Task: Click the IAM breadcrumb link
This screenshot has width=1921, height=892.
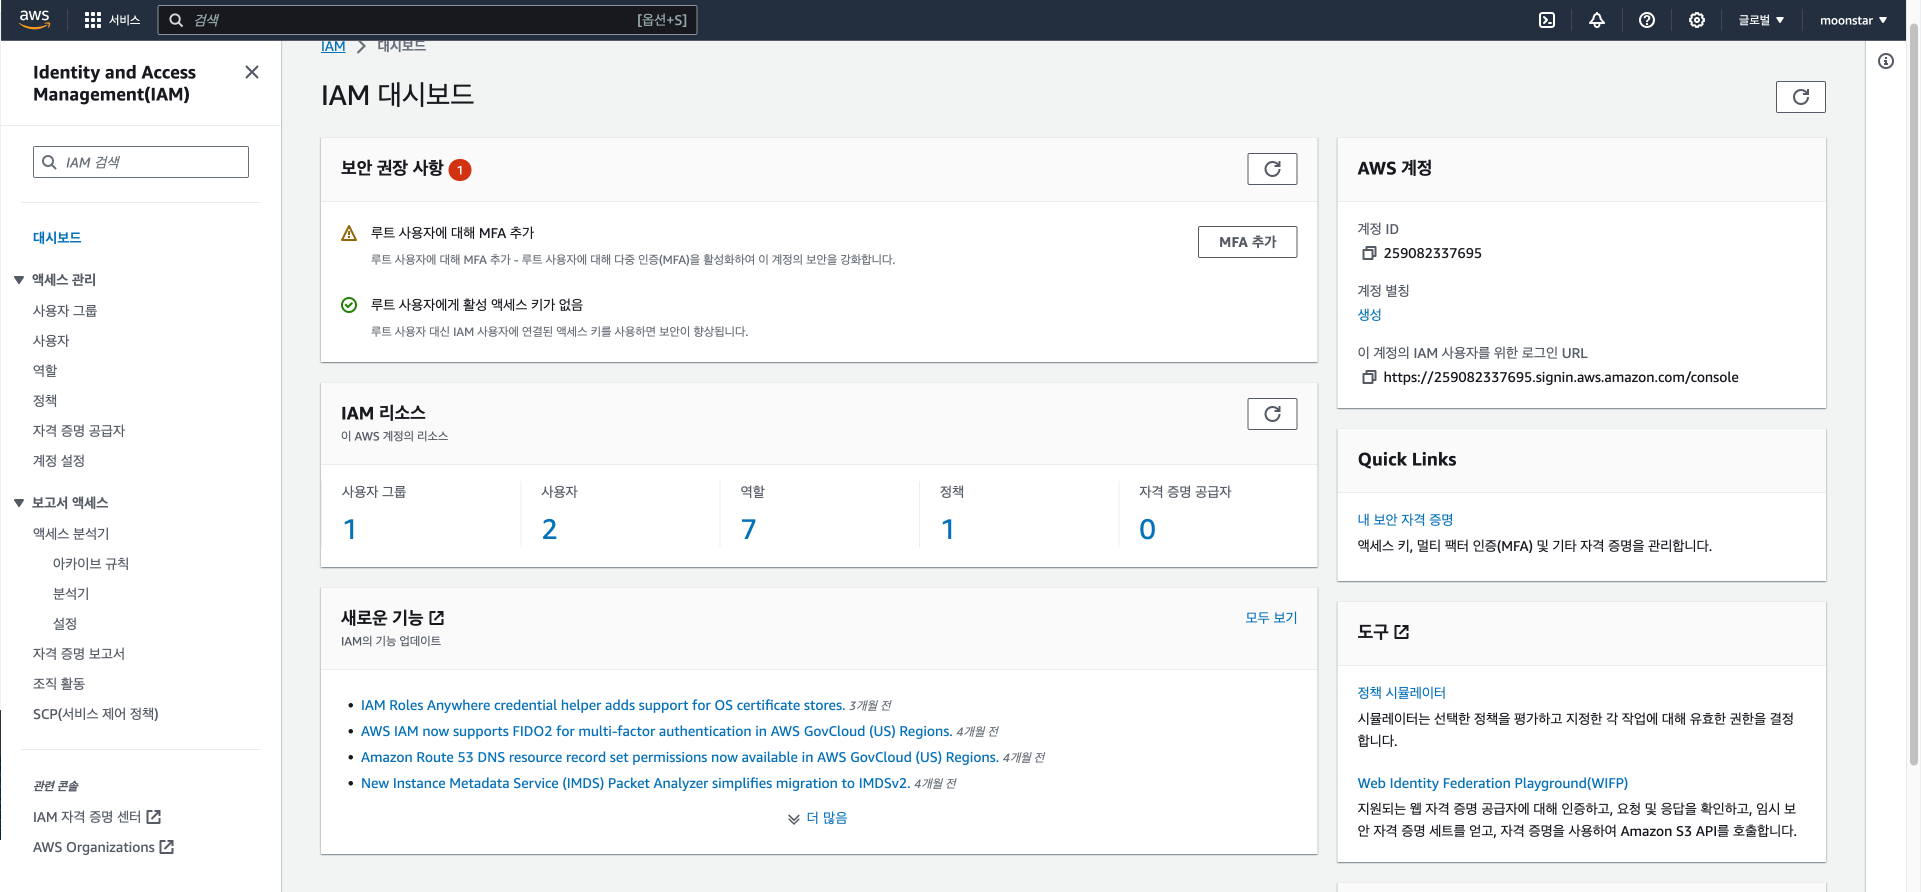Action: tap(333, 47)
